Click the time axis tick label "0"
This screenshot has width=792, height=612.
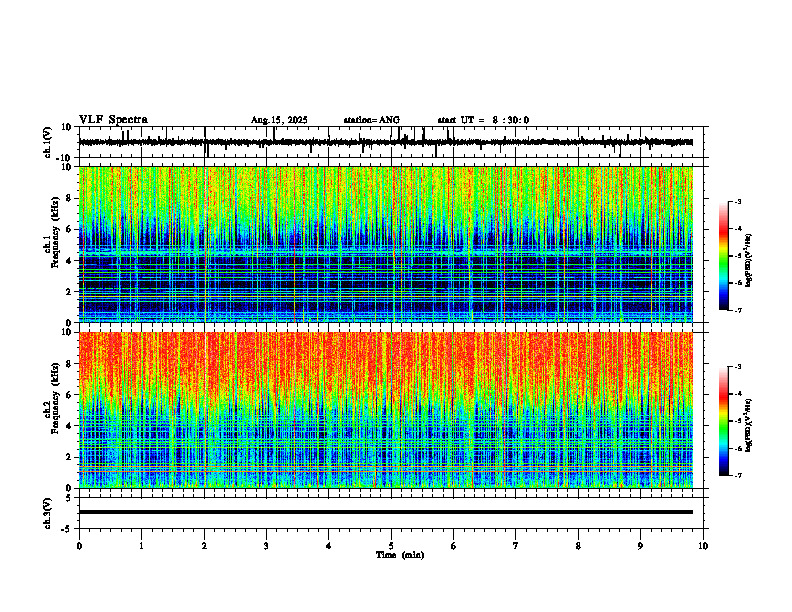(x=79, y=546)
